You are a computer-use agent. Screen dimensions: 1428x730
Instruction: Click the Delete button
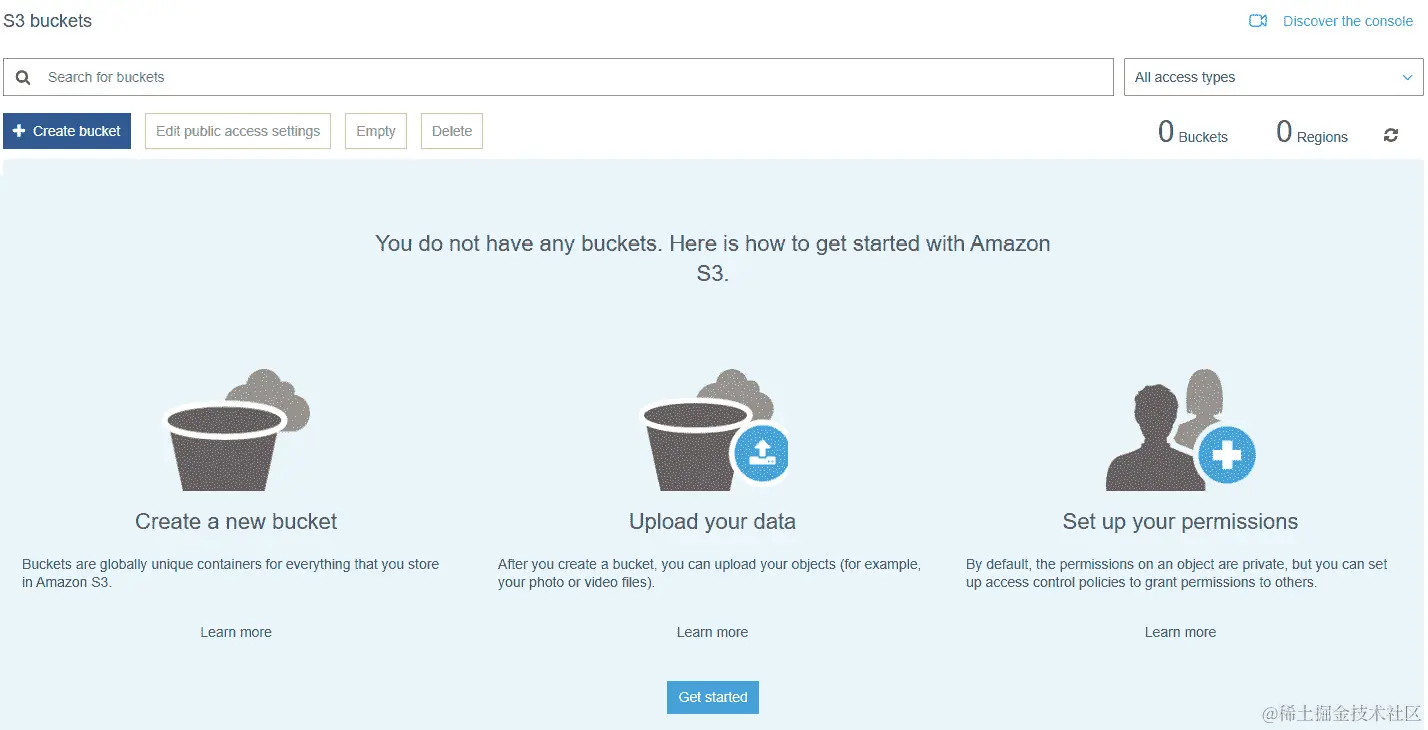[452, 131]
